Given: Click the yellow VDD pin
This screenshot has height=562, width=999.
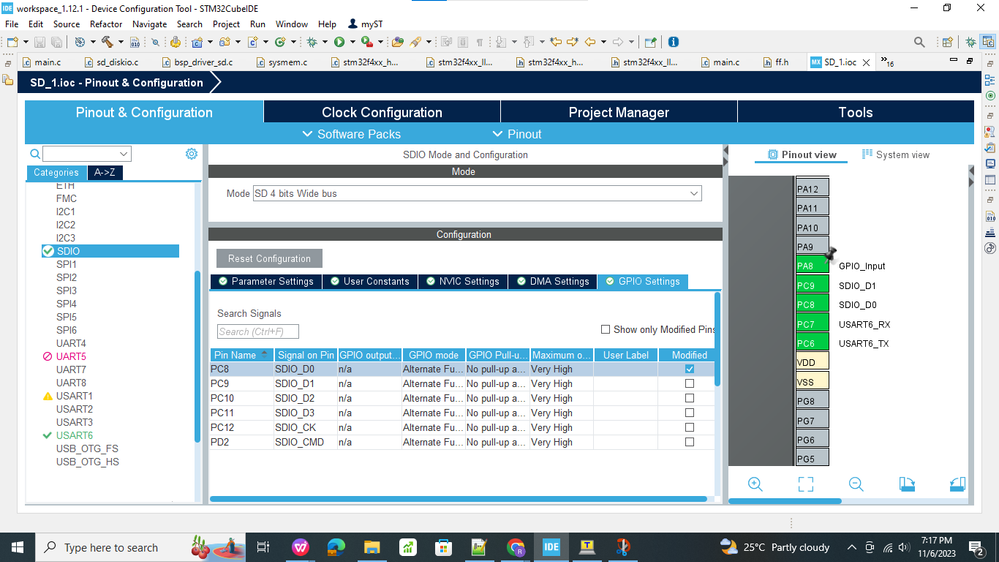Looking at the screenshot, I should click(812, 363).
